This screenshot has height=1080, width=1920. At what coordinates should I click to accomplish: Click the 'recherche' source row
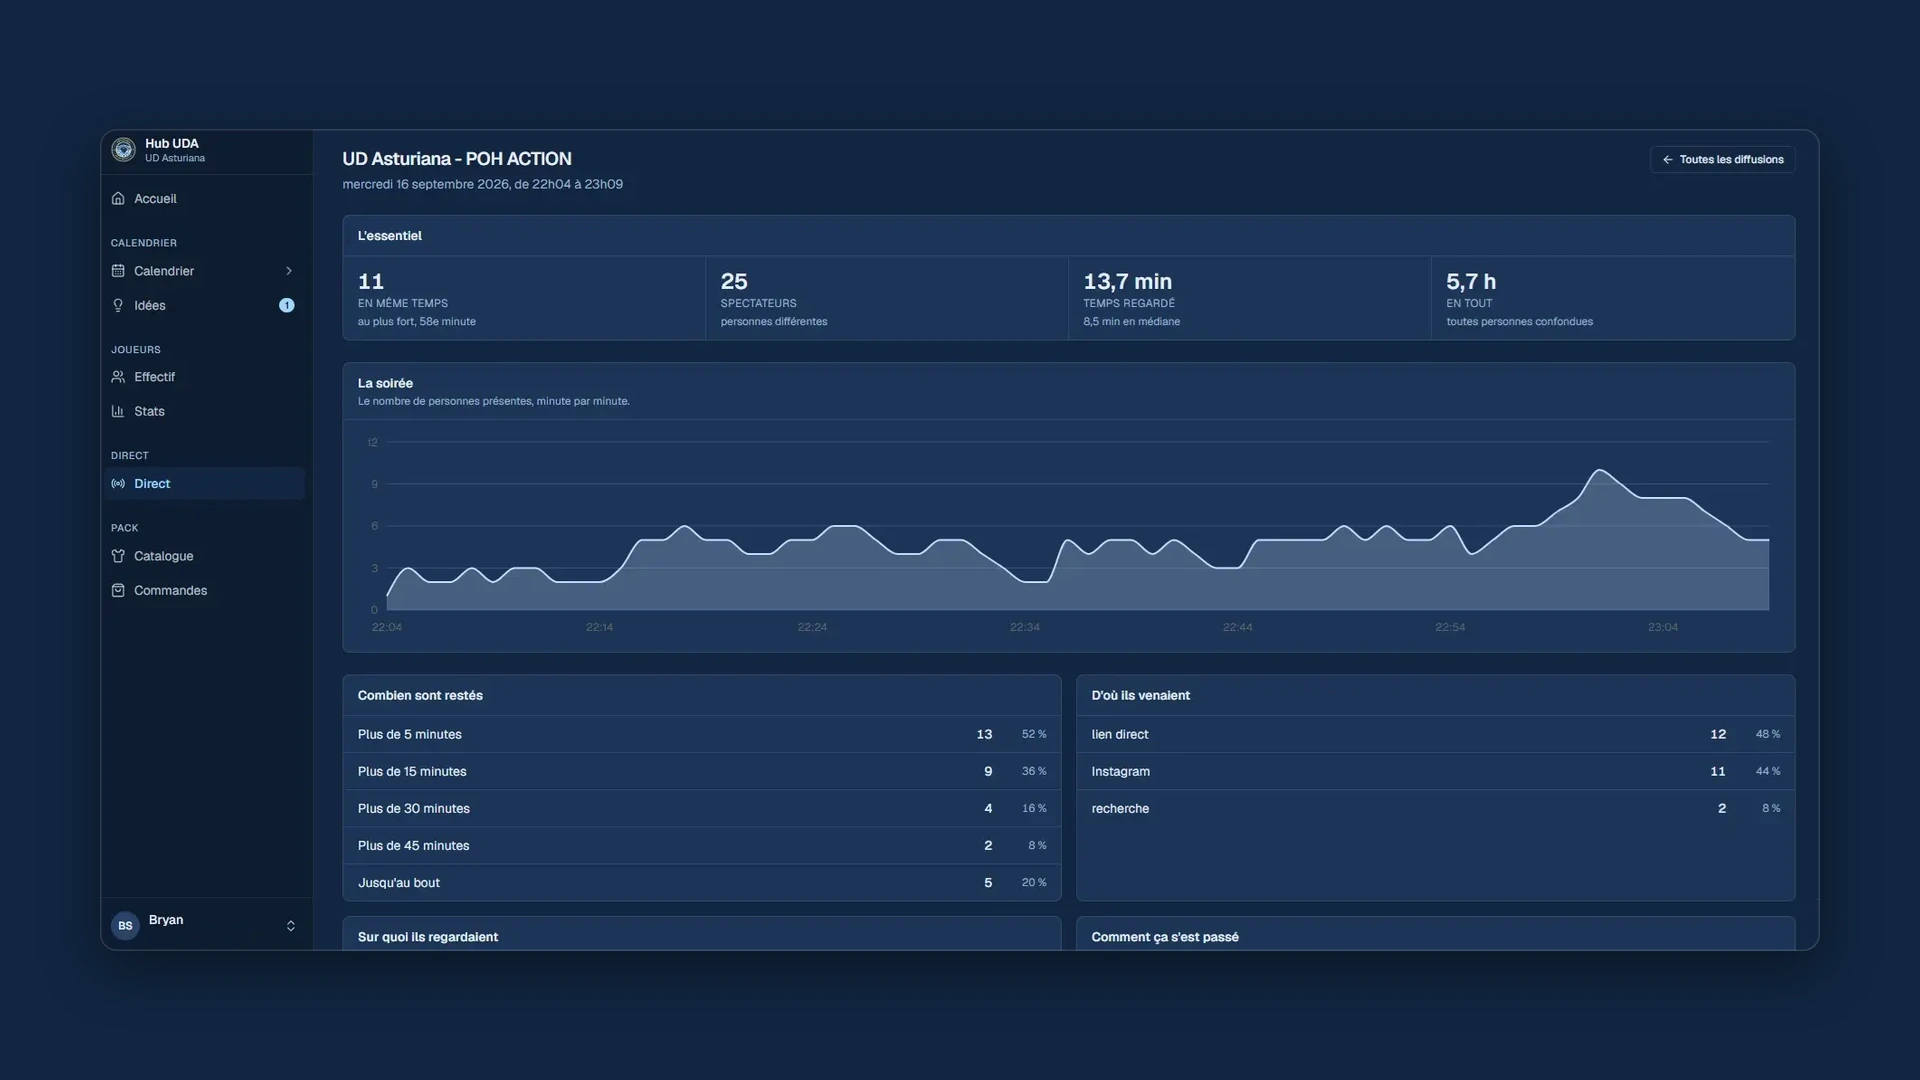pos(1435,808)
